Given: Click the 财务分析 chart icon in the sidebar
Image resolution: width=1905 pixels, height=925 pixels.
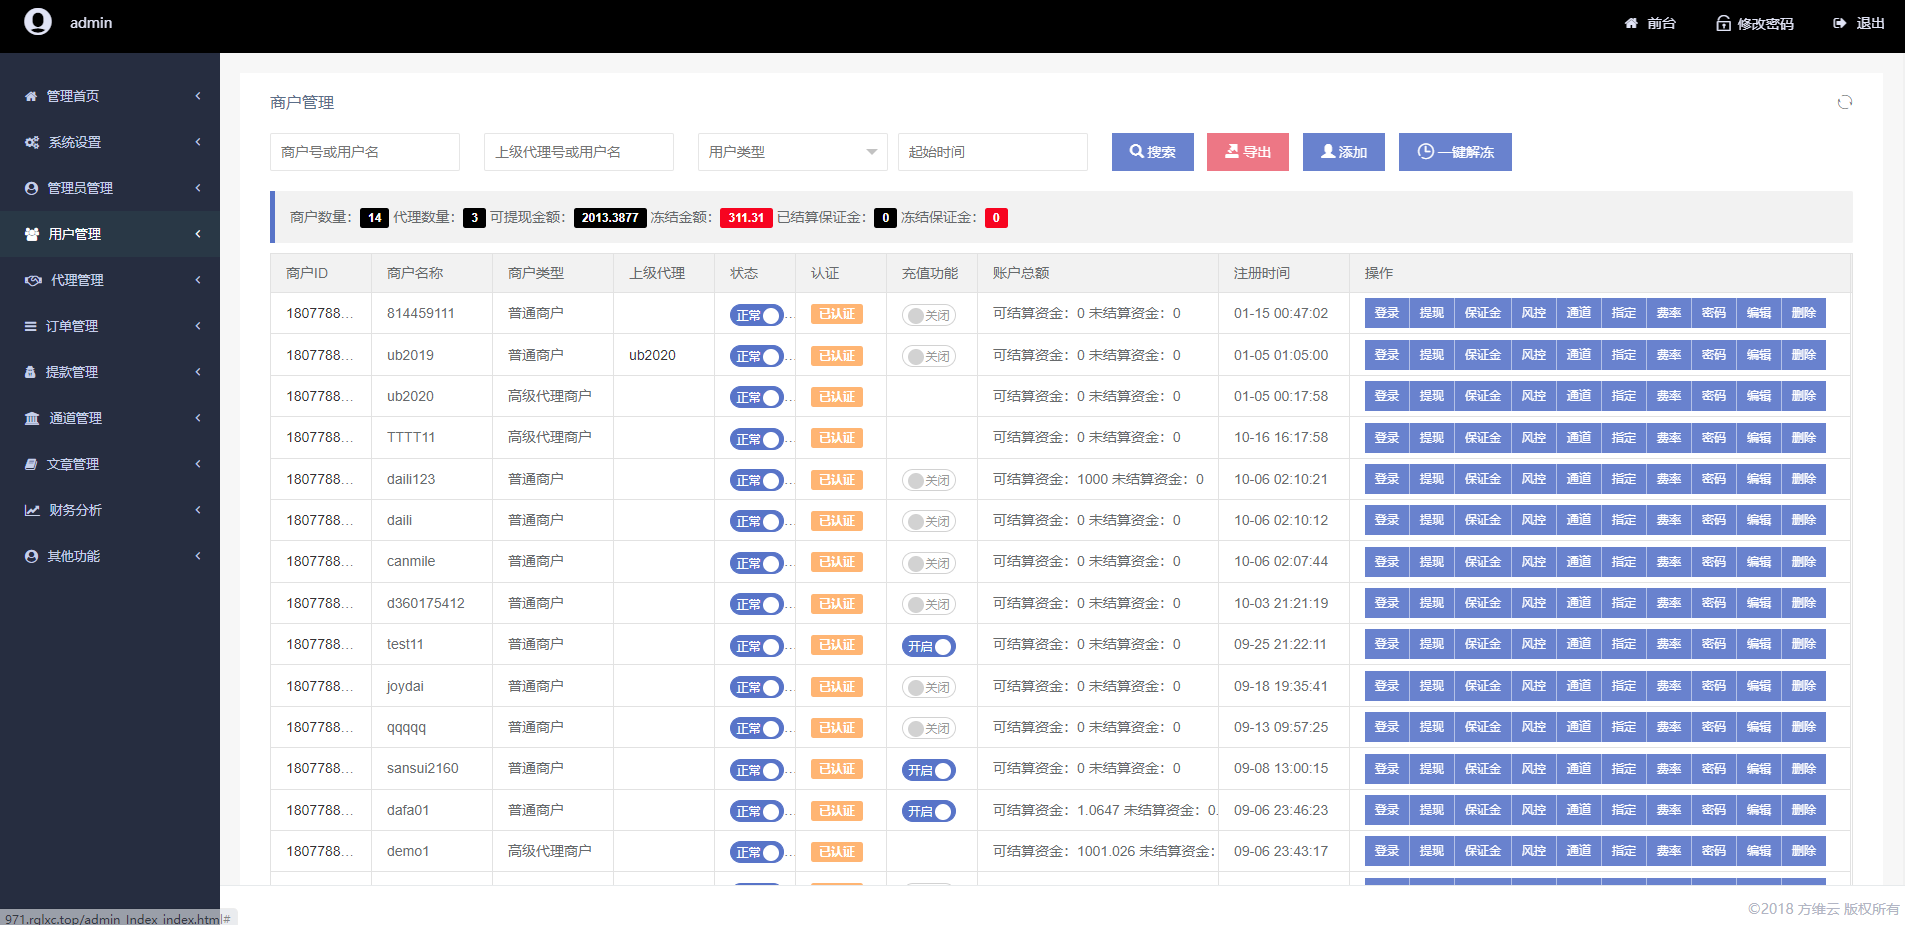Looking at the screenshot, I should (x=32, y=510).
